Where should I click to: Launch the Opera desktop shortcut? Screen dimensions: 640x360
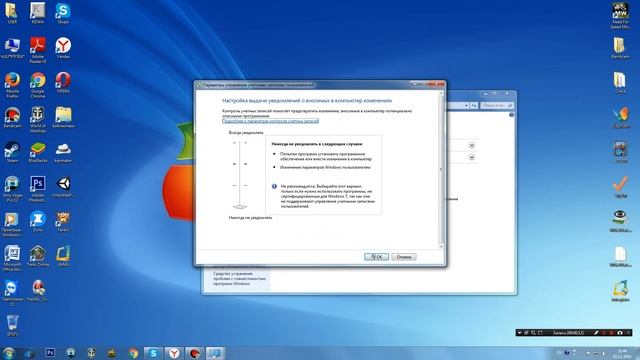[x=63, y=83]
